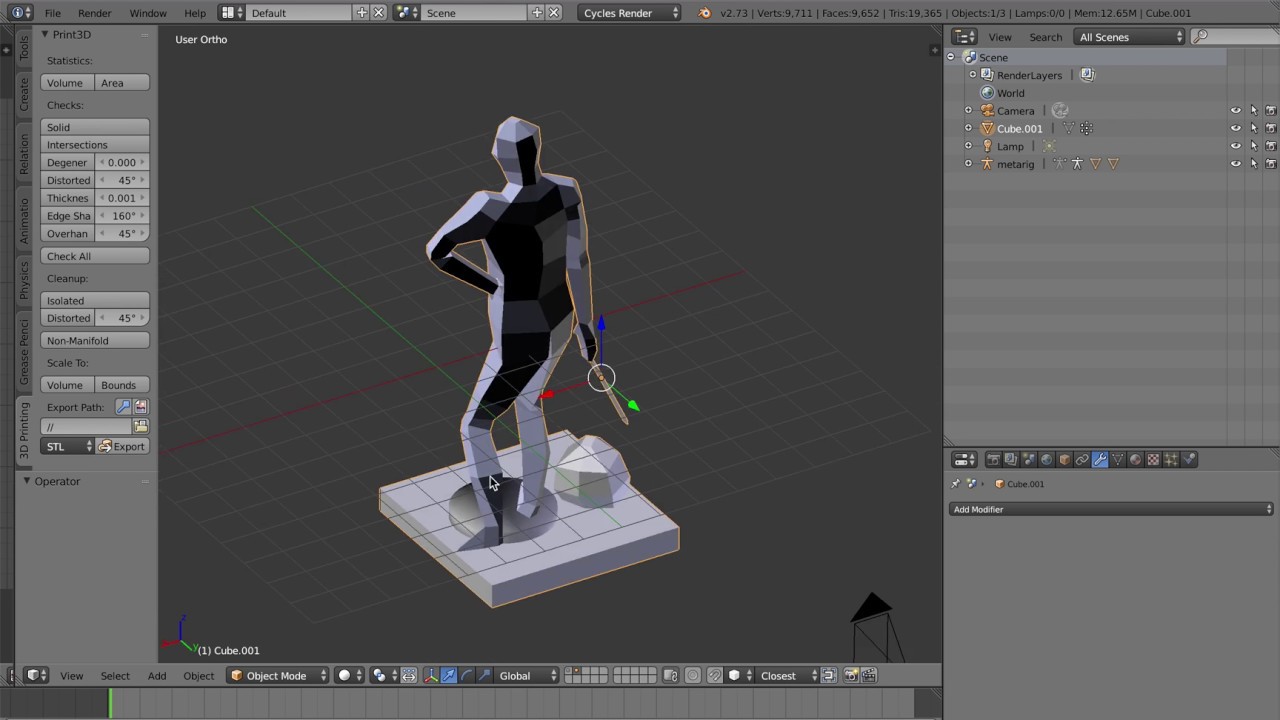
Task: Toggle Camera visibility in the outliner
Action: pyautogui.click(x=1235, y=111)
